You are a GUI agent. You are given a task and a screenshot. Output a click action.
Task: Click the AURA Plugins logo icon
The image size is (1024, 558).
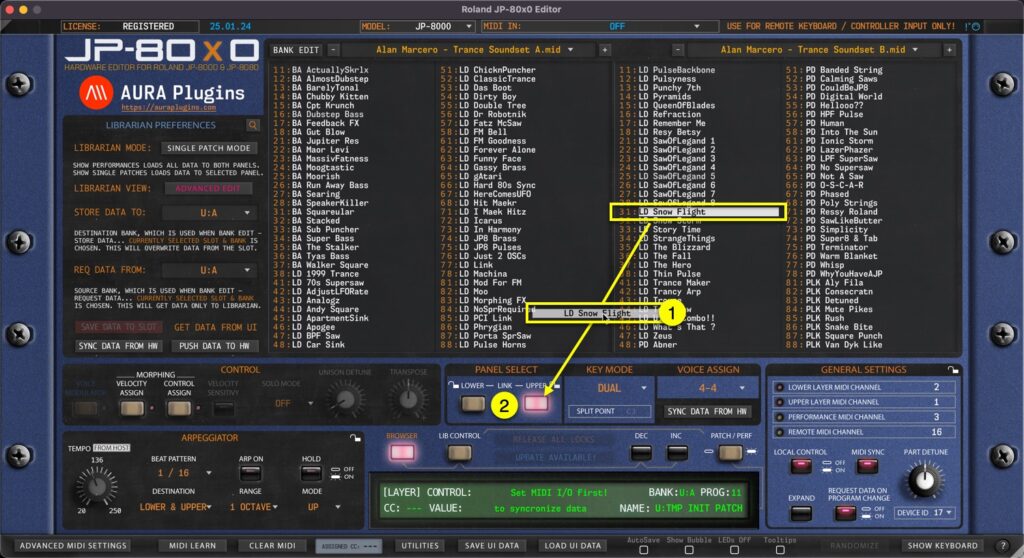(x=96, y=93)
